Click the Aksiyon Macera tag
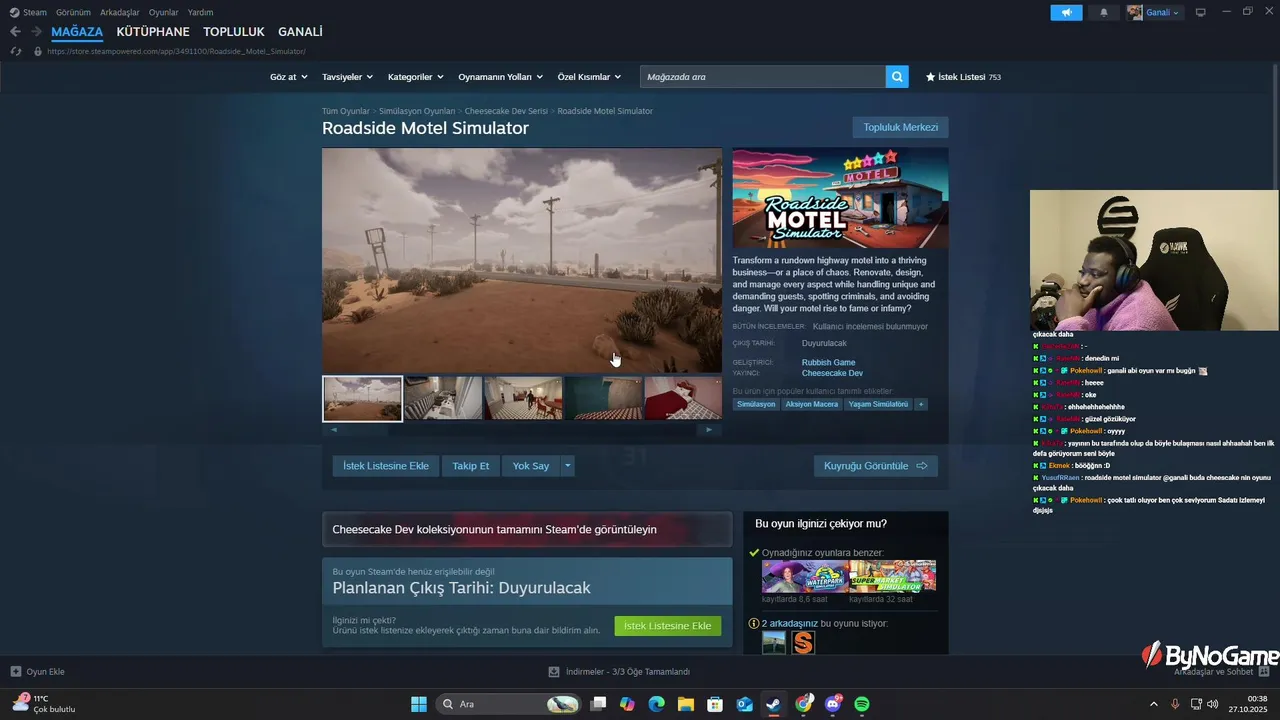 coord(812,404)
